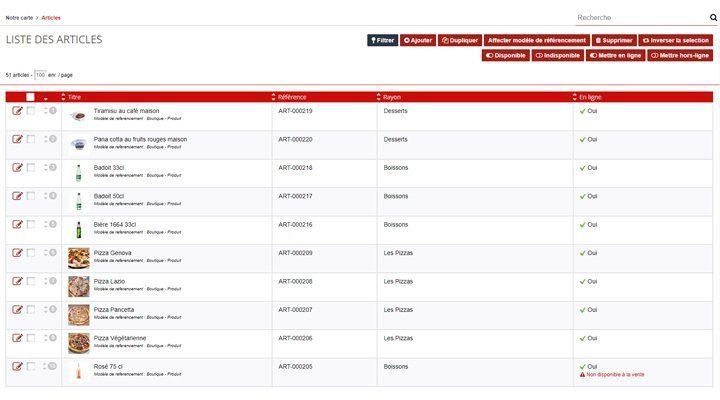Tick checkbox for Pana cotta aux fruits rouges
Viewport: 720px width, 400px height.
tap(31, 140)
